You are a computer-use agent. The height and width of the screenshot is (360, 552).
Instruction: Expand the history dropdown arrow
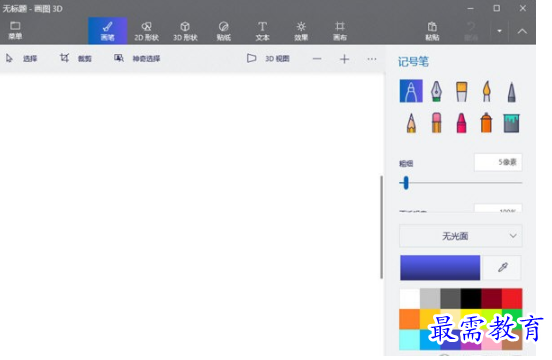pyautogui.click(x=499, y=31)
